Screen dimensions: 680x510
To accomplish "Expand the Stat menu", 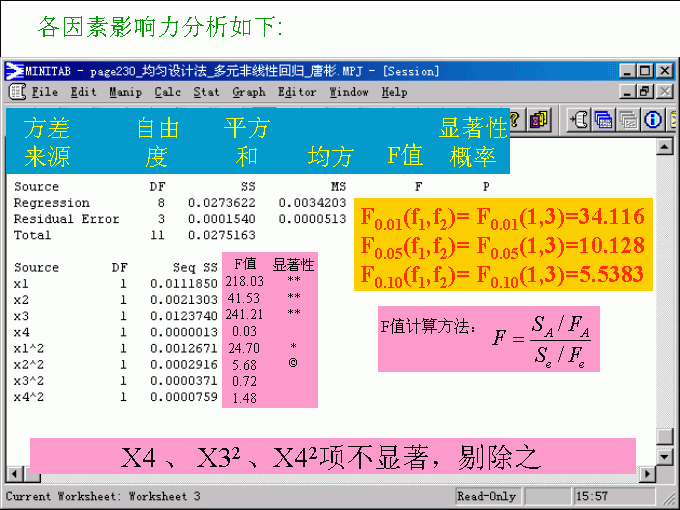I will click(x=206, y=92).
